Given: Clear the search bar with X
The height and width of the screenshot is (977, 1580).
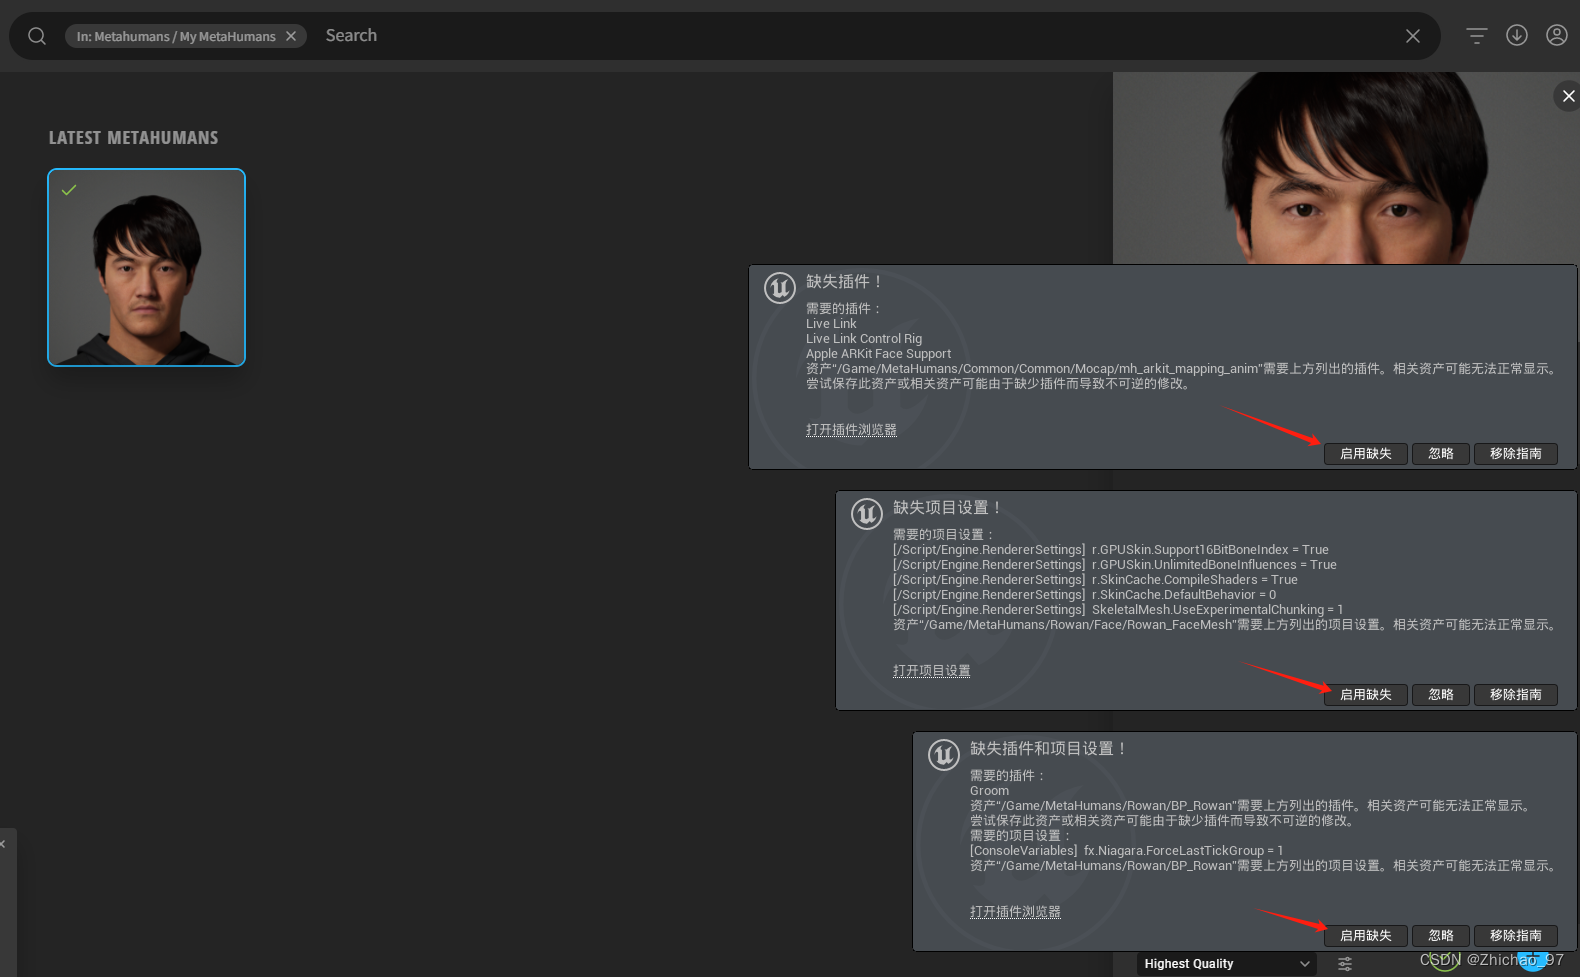Looking at the screenshot, I should 1413,36.
